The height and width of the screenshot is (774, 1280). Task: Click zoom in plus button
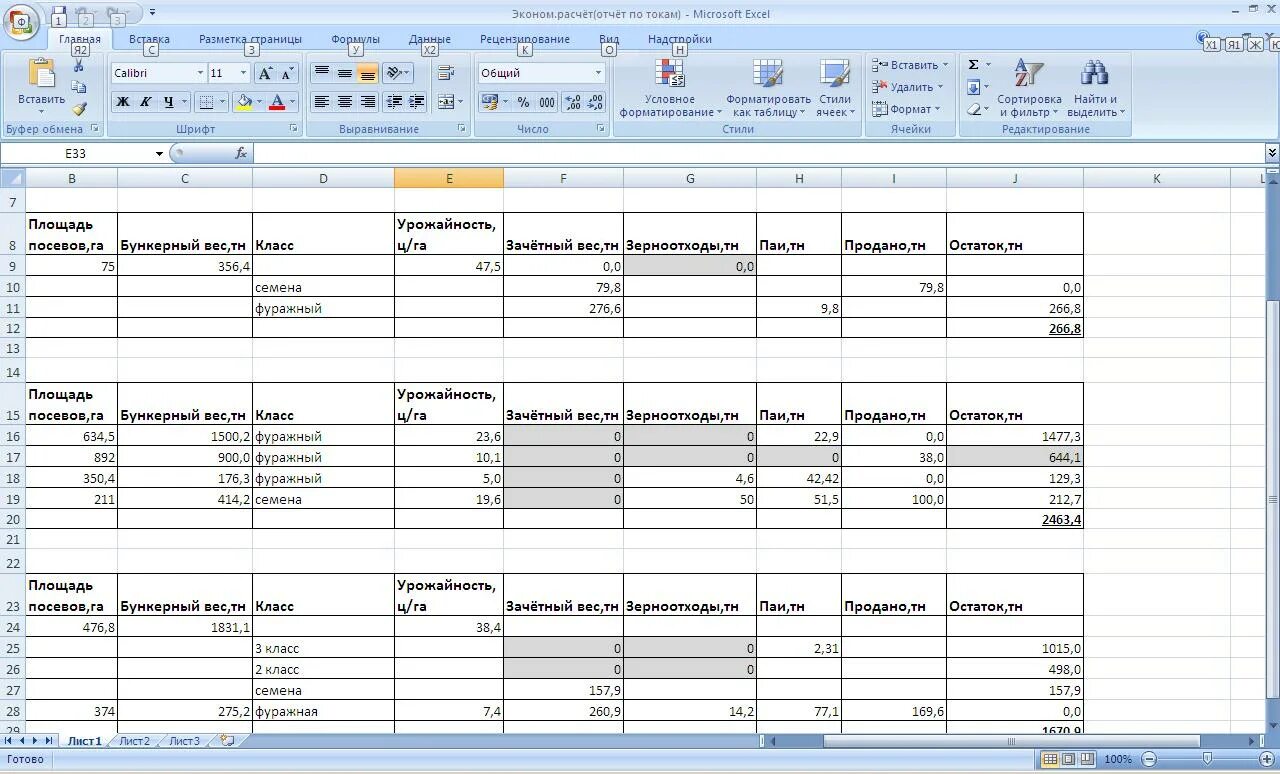coord(1265,759)
